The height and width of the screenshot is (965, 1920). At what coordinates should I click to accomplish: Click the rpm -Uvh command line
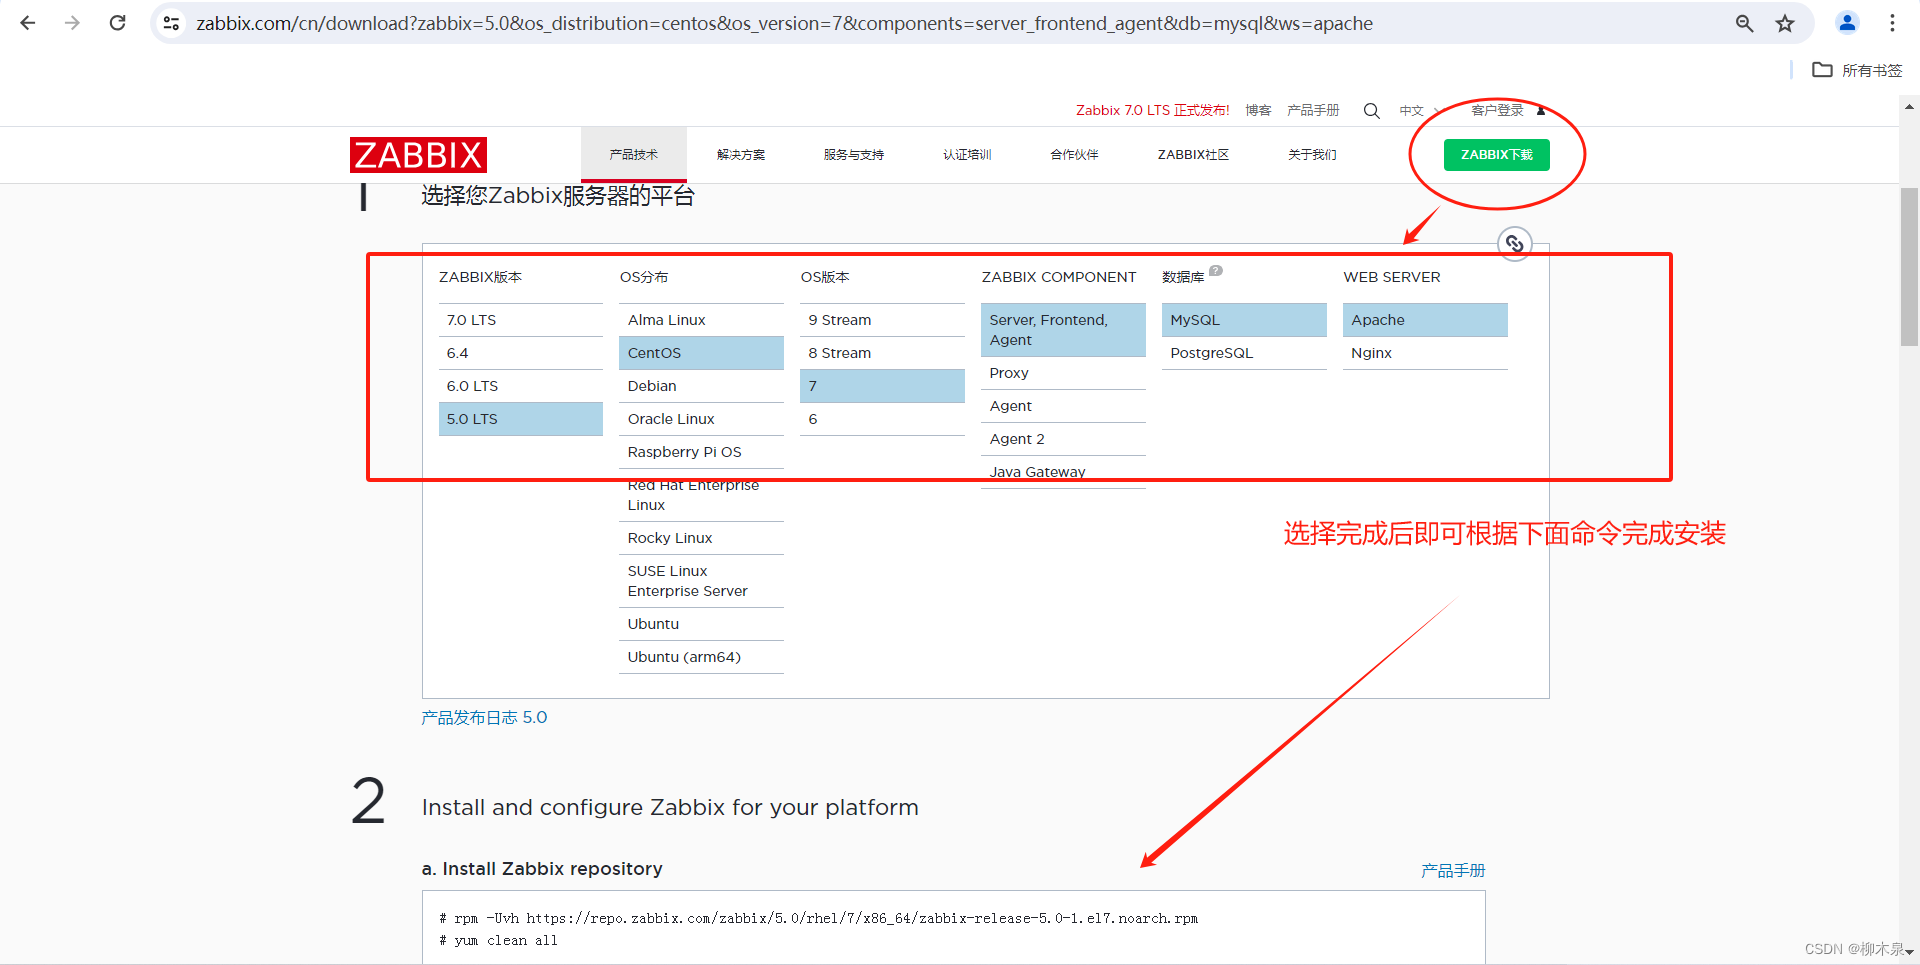(818, 918)
